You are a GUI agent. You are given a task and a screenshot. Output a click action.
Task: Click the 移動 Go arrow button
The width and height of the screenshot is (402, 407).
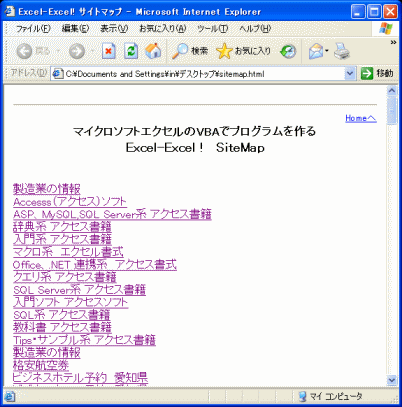pos(377,73)
